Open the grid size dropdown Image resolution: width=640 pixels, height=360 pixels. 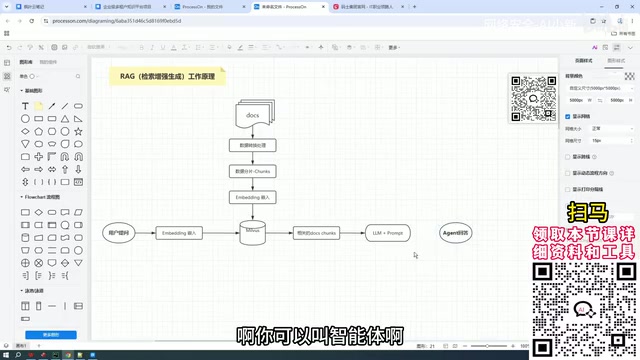(613, 129)
